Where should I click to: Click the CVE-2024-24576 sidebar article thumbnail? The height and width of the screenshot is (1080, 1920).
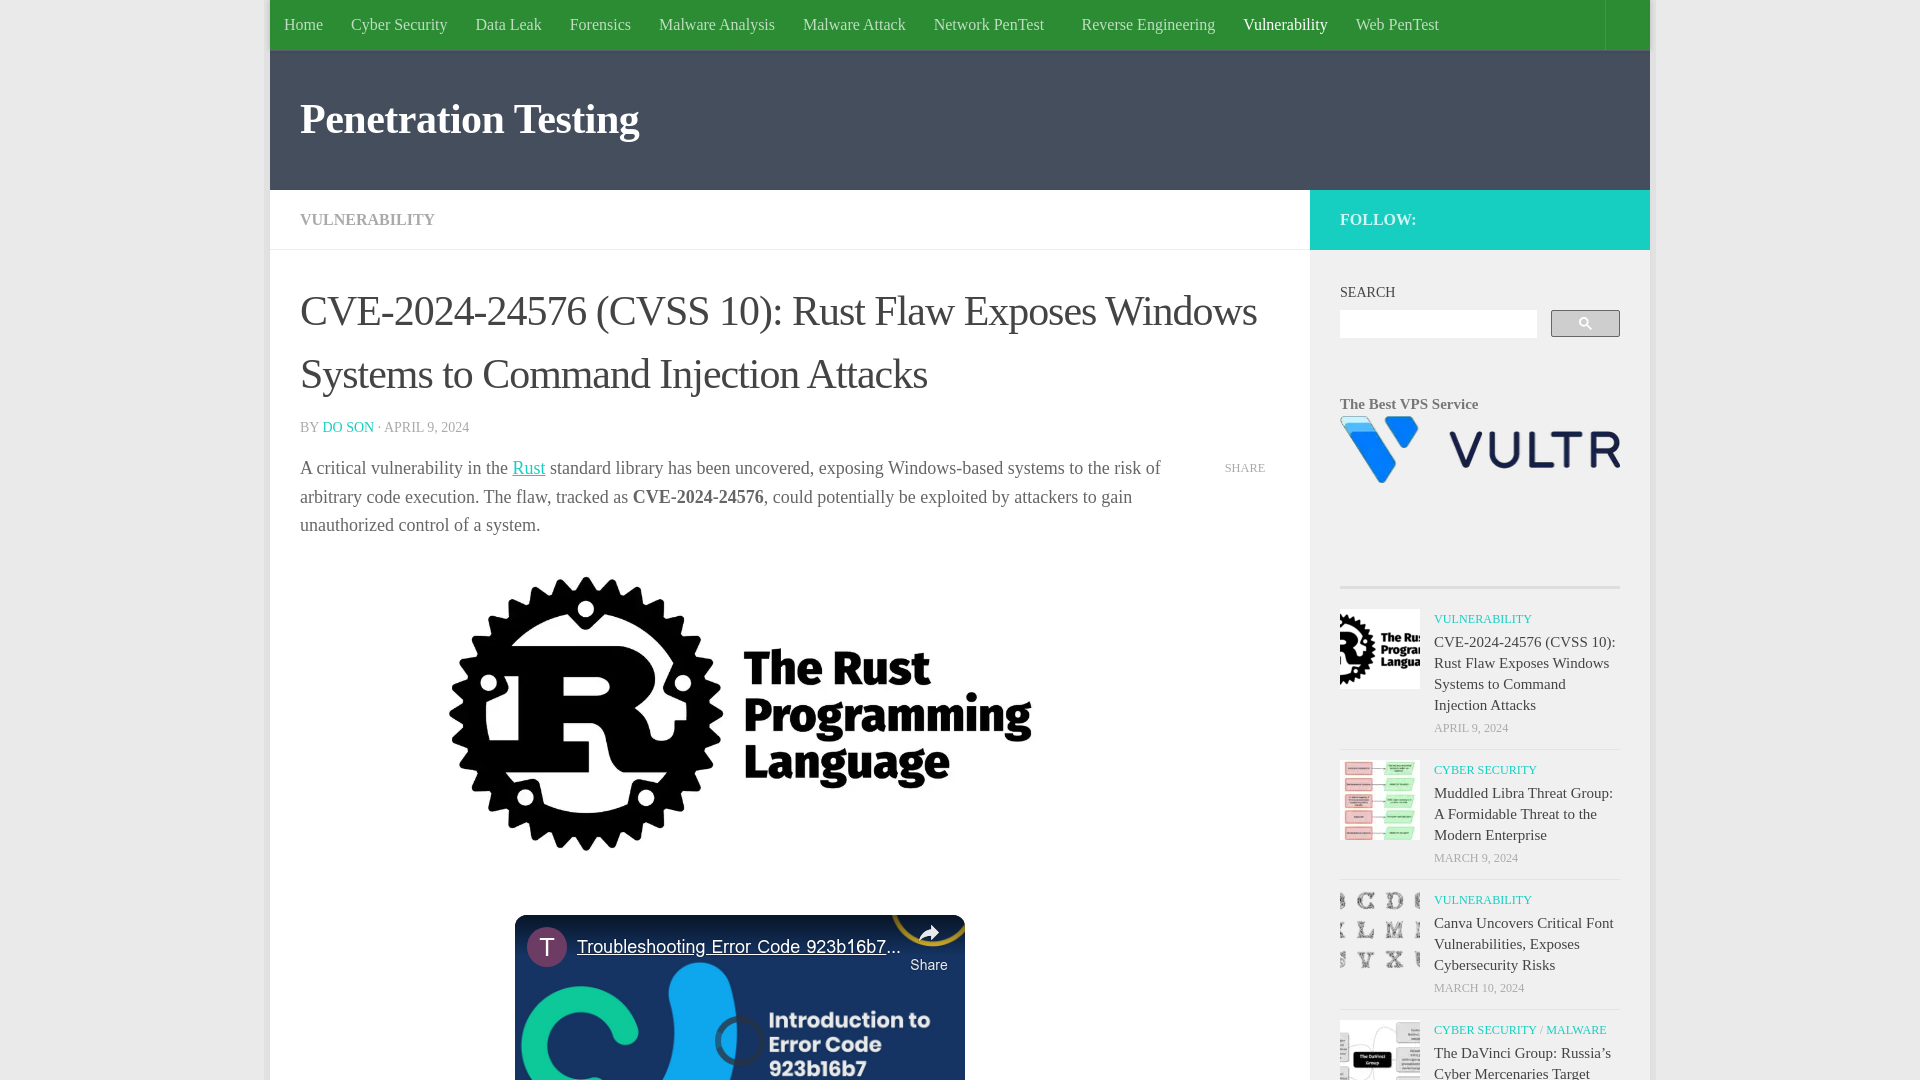pos(1379,649)
